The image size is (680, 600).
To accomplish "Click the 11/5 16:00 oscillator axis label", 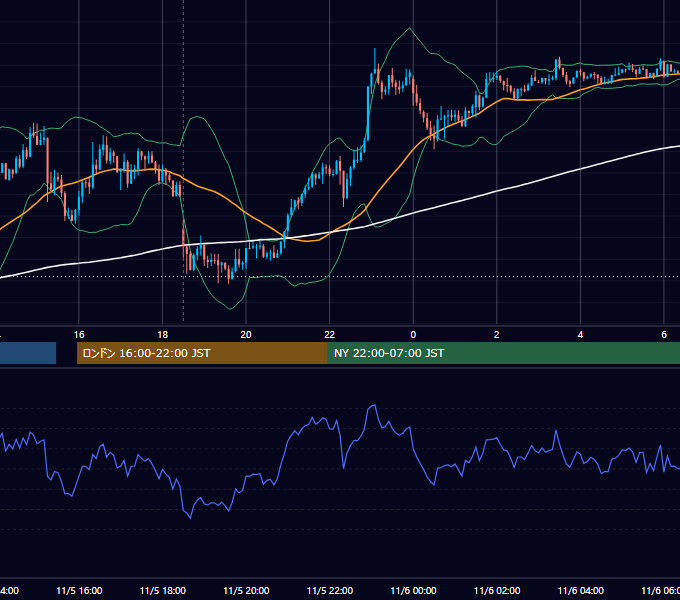I will 79,590.
